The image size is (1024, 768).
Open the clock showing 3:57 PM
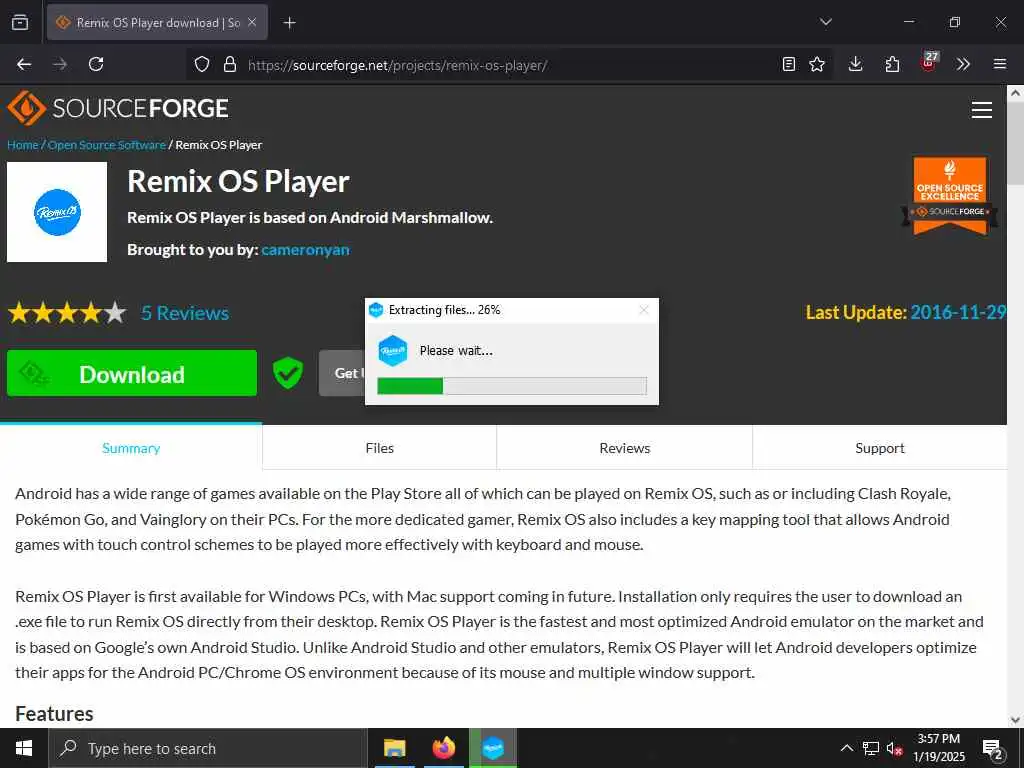939,748
